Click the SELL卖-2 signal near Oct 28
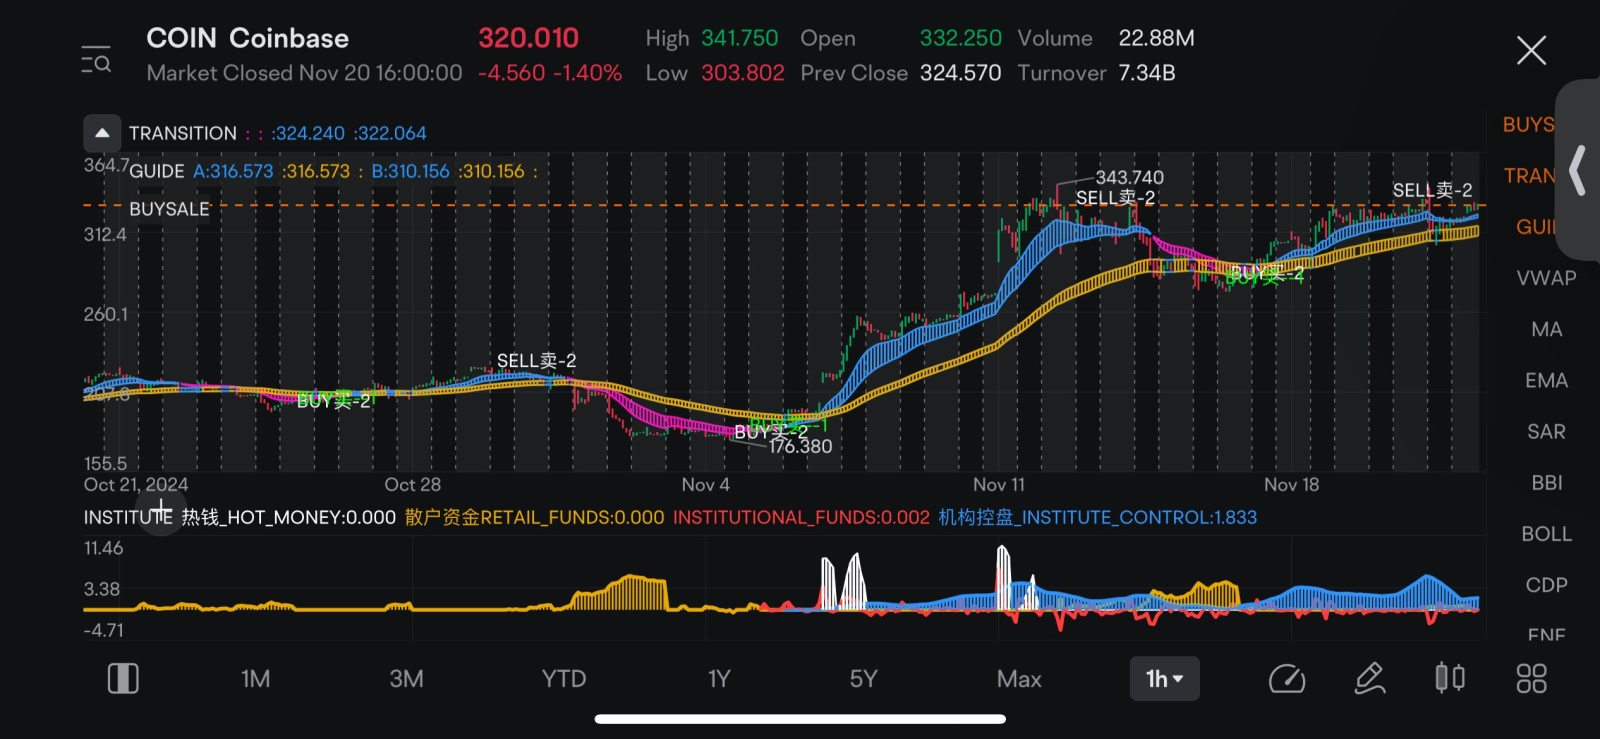The width and height of the screenshot is (1600, 739). (536, 360)
